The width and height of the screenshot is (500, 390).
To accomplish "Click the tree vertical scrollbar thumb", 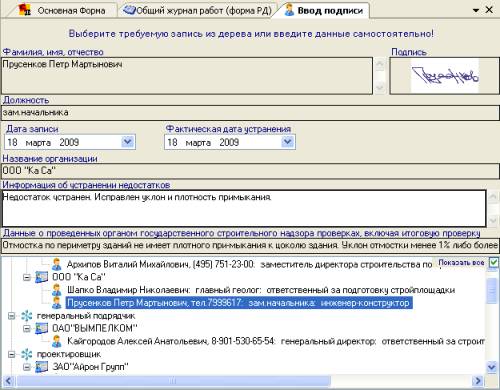I will click(493, 291).
